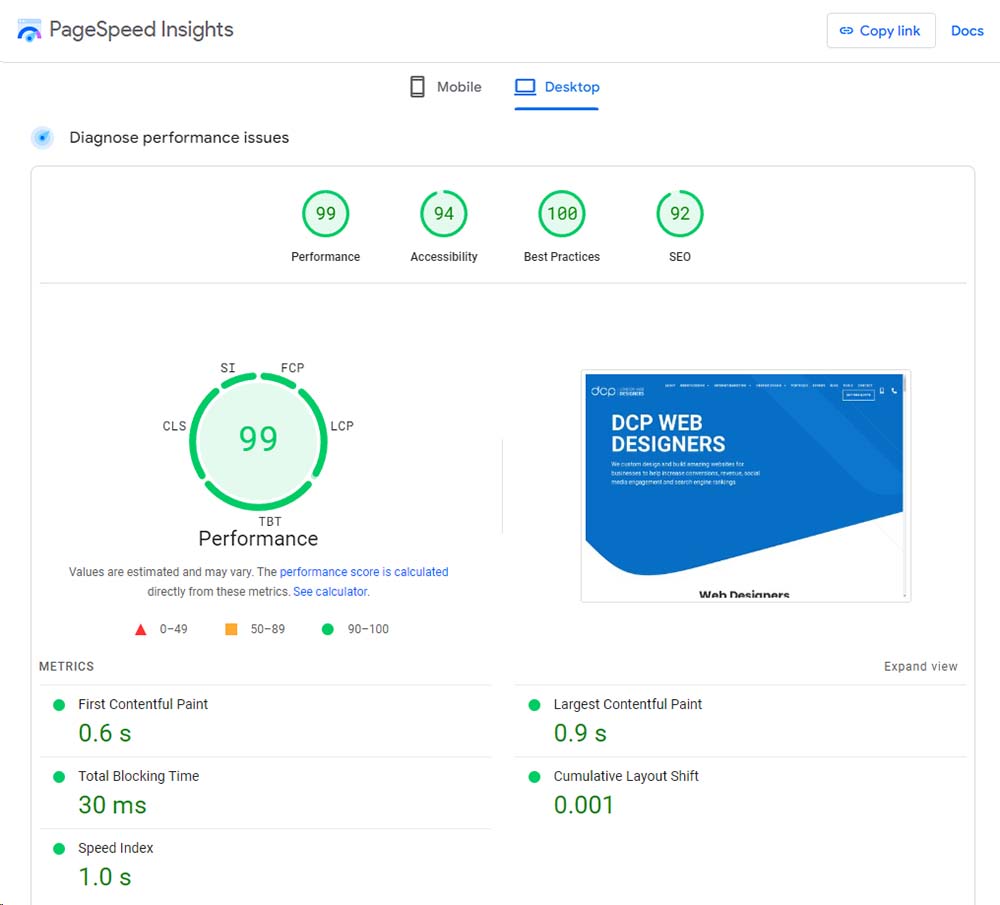
Task: Click the Copy link button
Action: coord(881,31)
